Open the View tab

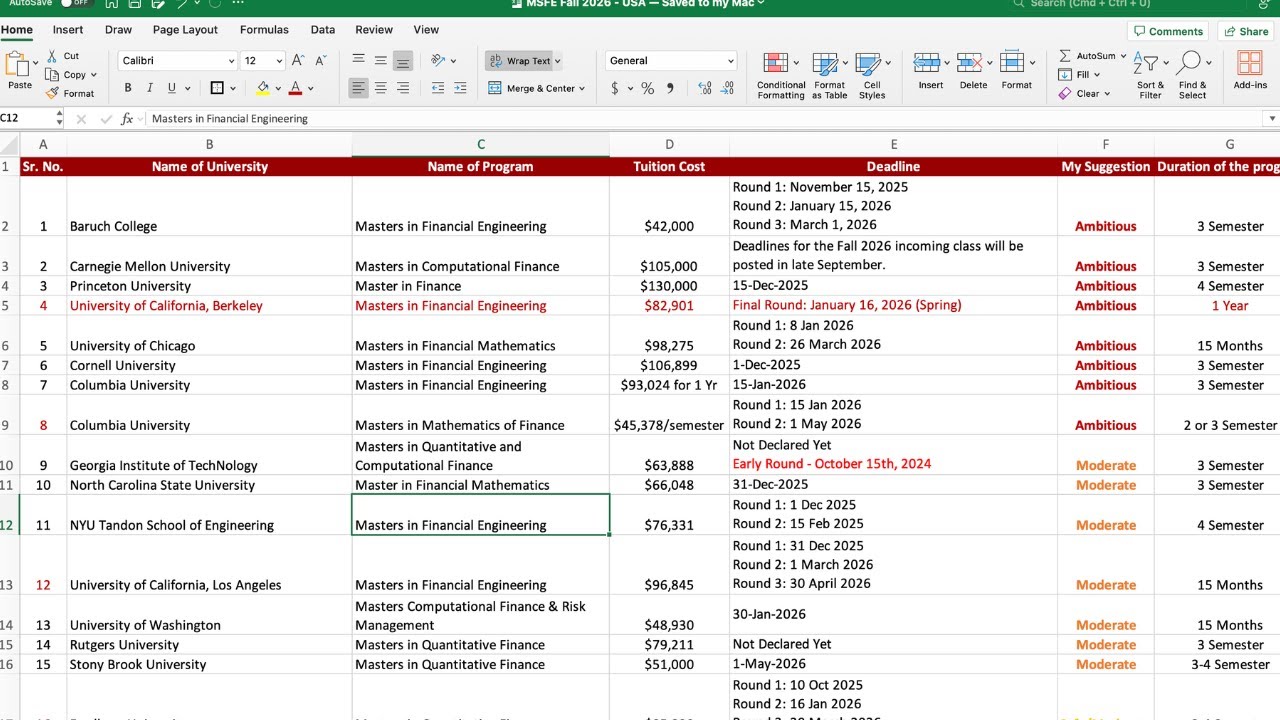[x=426, y=30]
